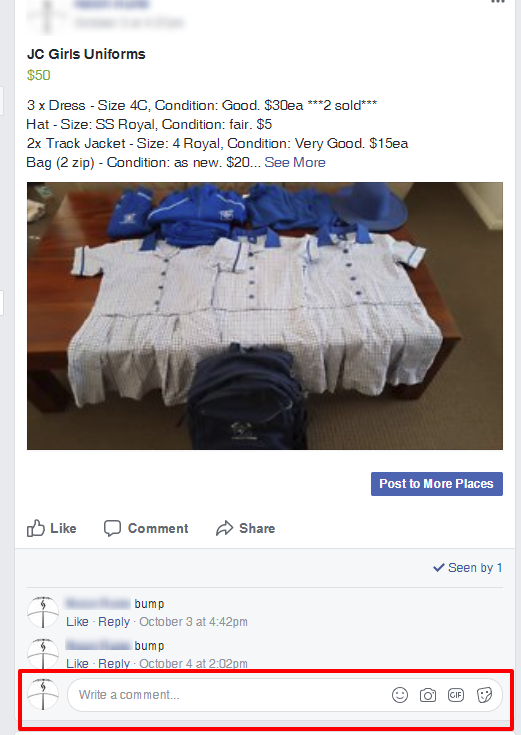The height and width of the screenshot is (735, 521).
Task: Open the GIF picker in comment box
Action: pyautogui.click(x=456, y=695)
